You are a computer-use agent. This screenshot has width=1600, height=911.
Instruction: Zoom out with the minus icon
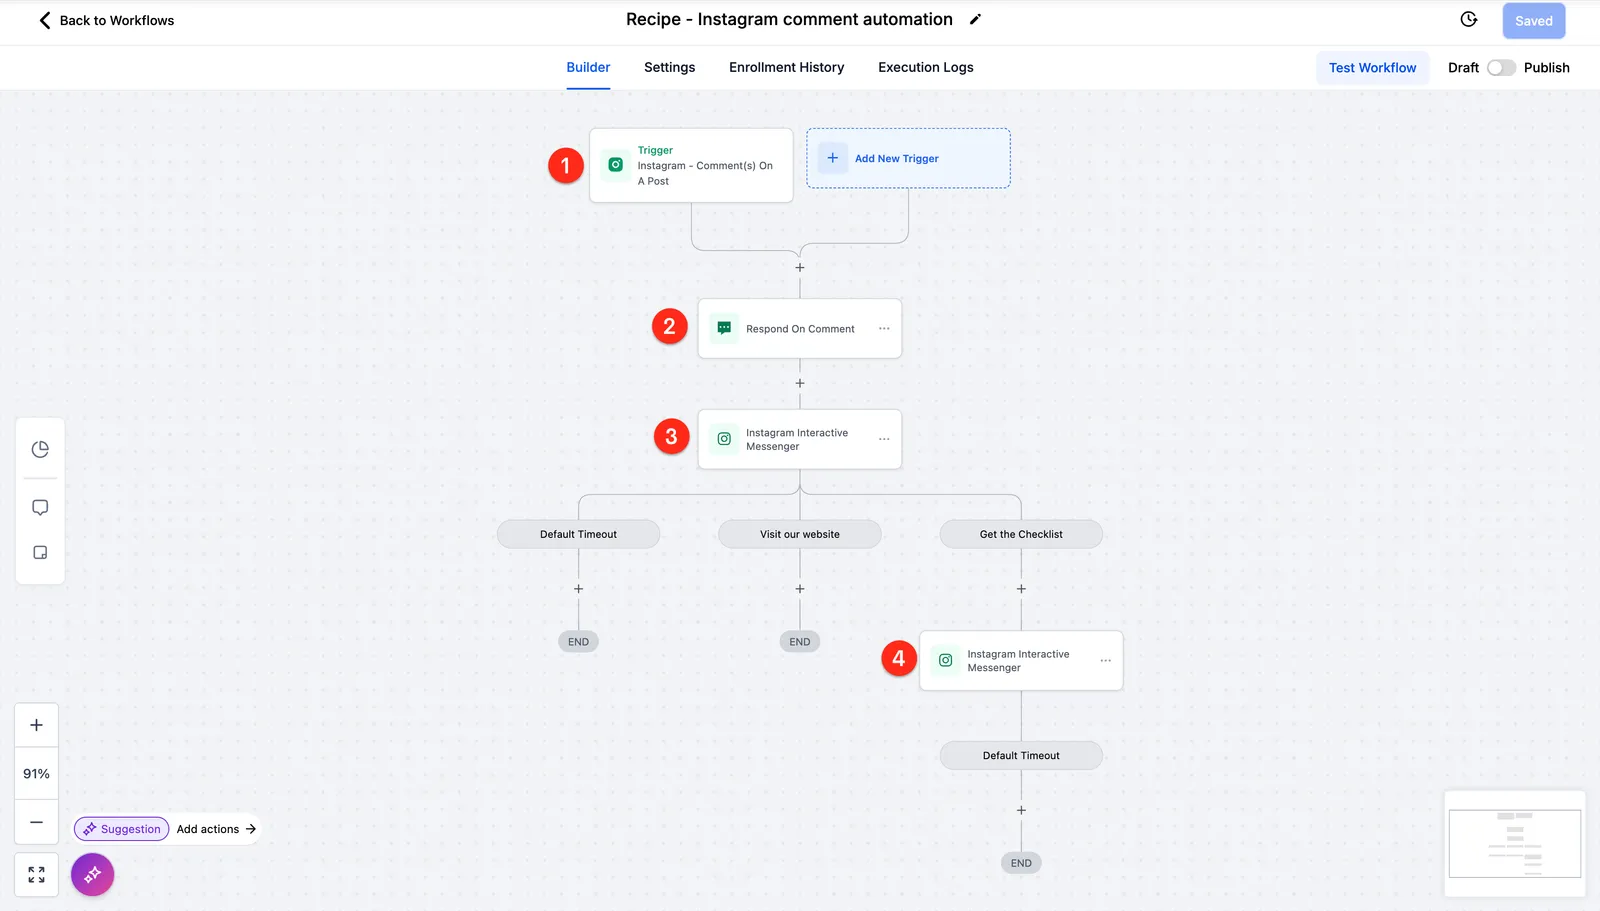[x=36, y=822]
